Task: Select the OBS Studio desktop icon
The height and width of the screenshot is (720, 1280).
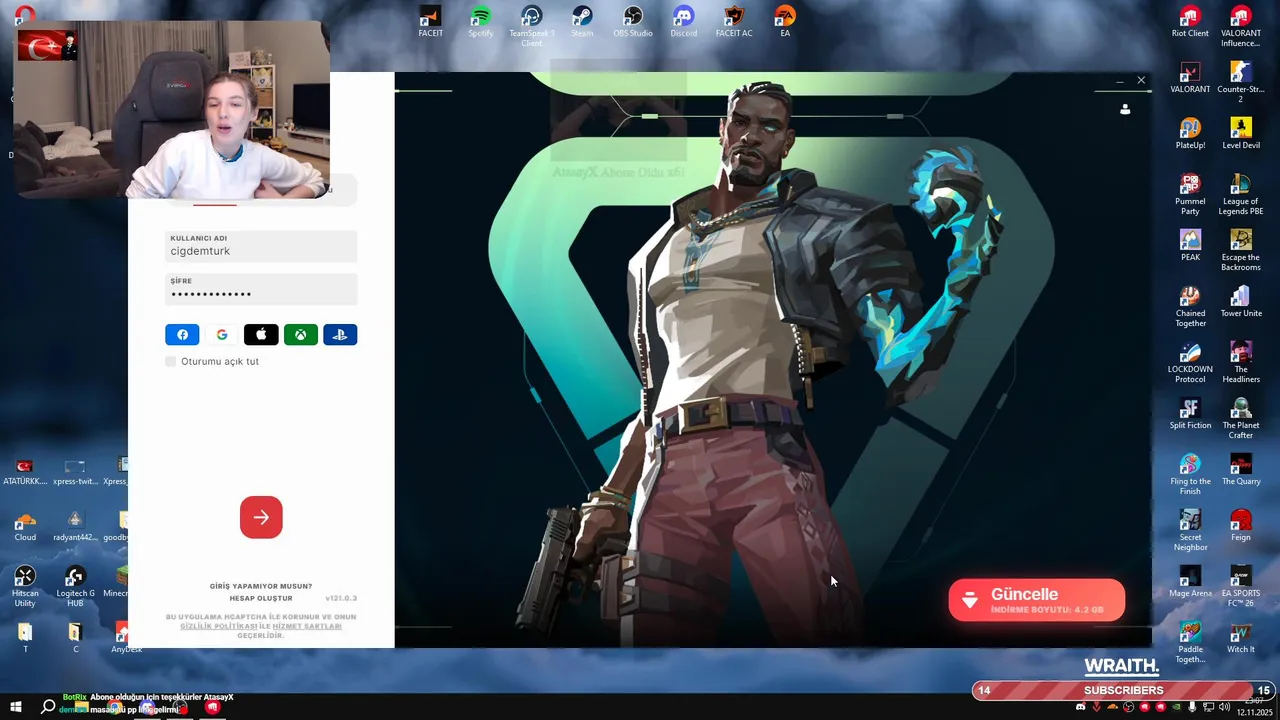Action: click(x=633, y=22)
